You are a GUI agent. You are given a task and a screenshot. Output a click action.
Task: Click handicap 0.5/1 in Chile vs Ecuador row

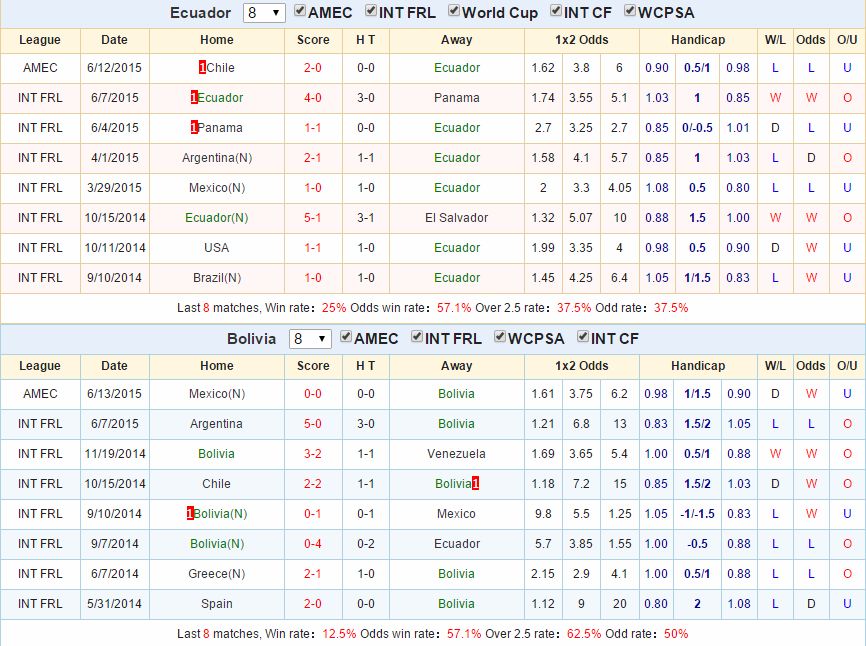point(697,68)
